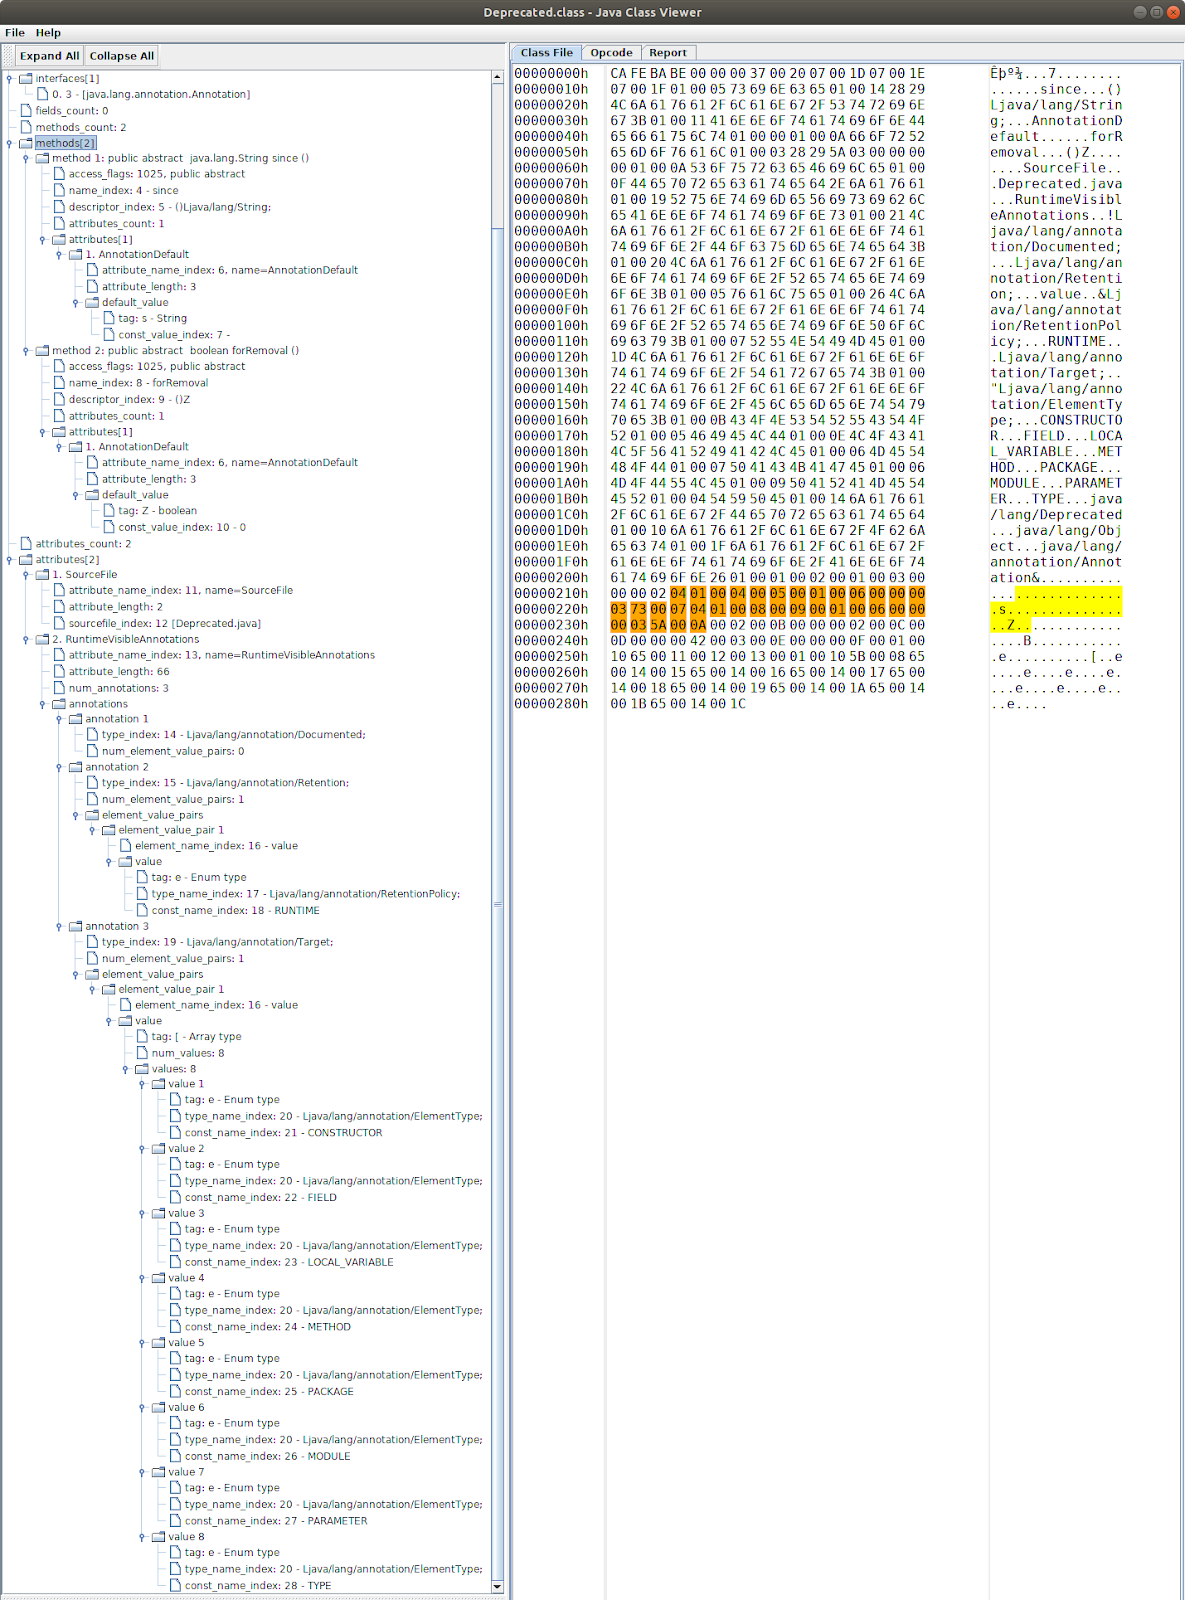Collapse method 1 default_value expander
This screenshot has height=1600, width=1185.
click(76, 302)
